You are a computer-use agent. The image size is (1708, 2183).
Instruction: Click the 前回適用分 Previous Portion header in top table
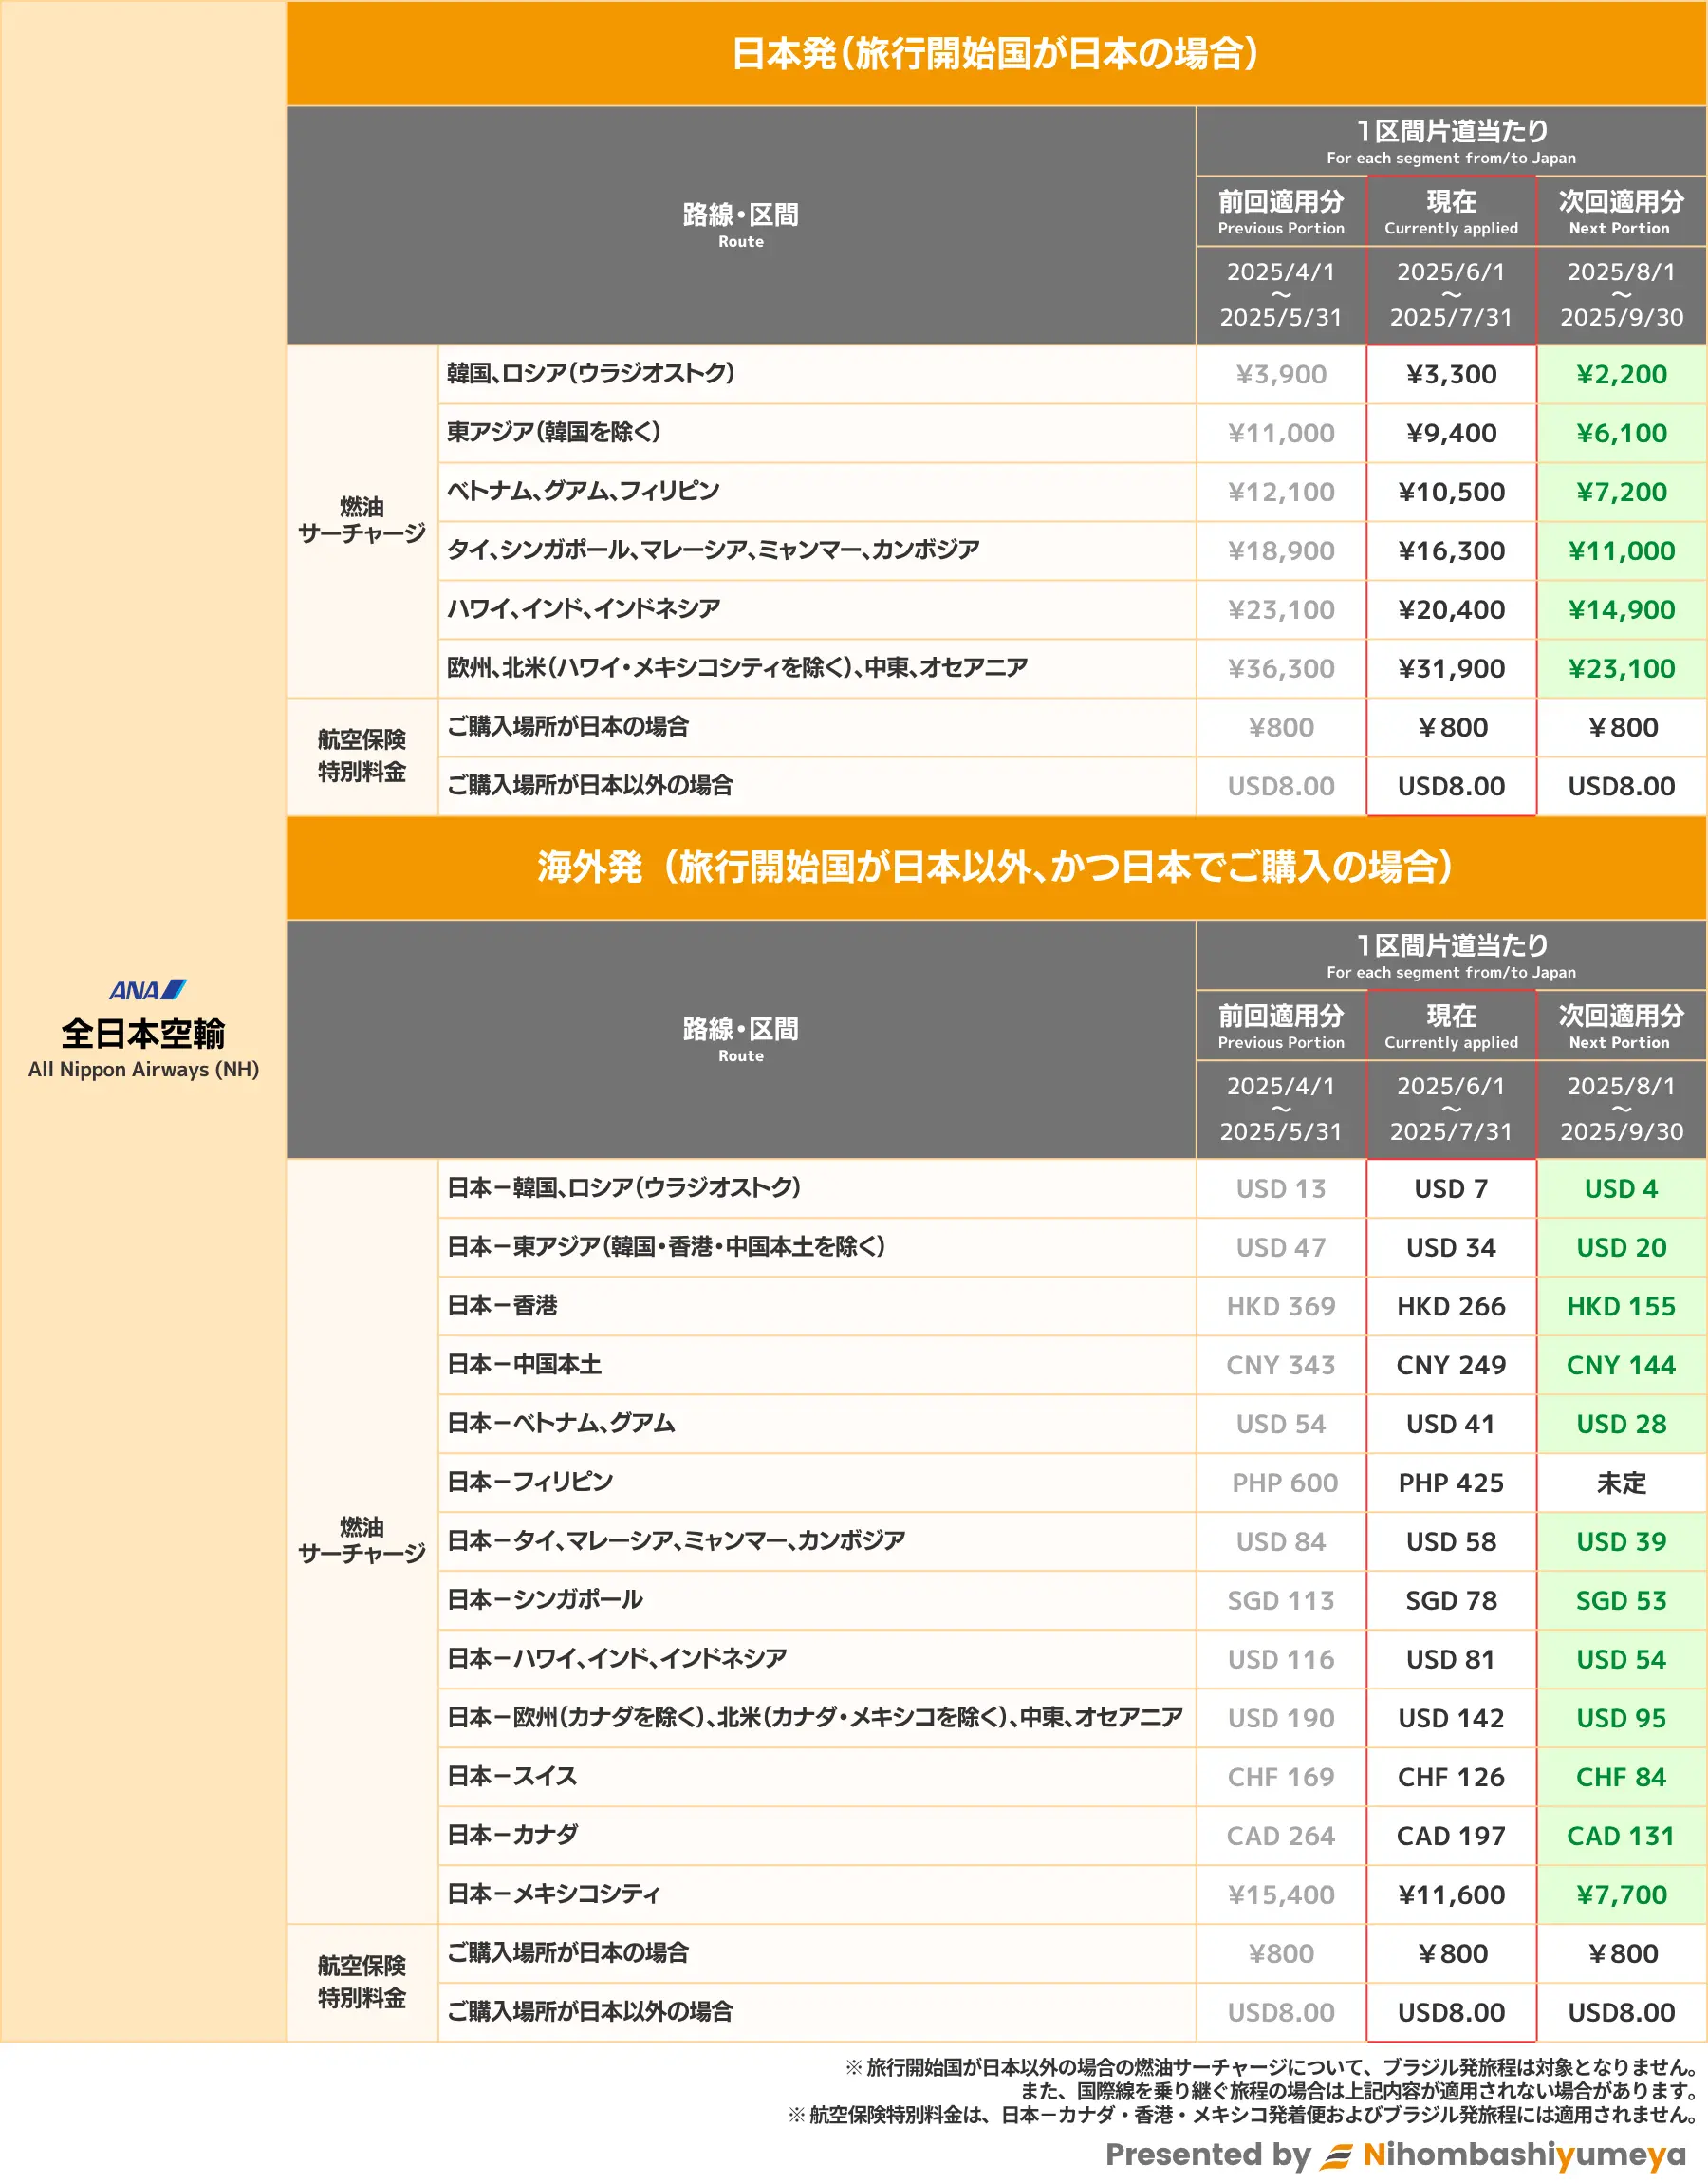tap(1281, 212)
